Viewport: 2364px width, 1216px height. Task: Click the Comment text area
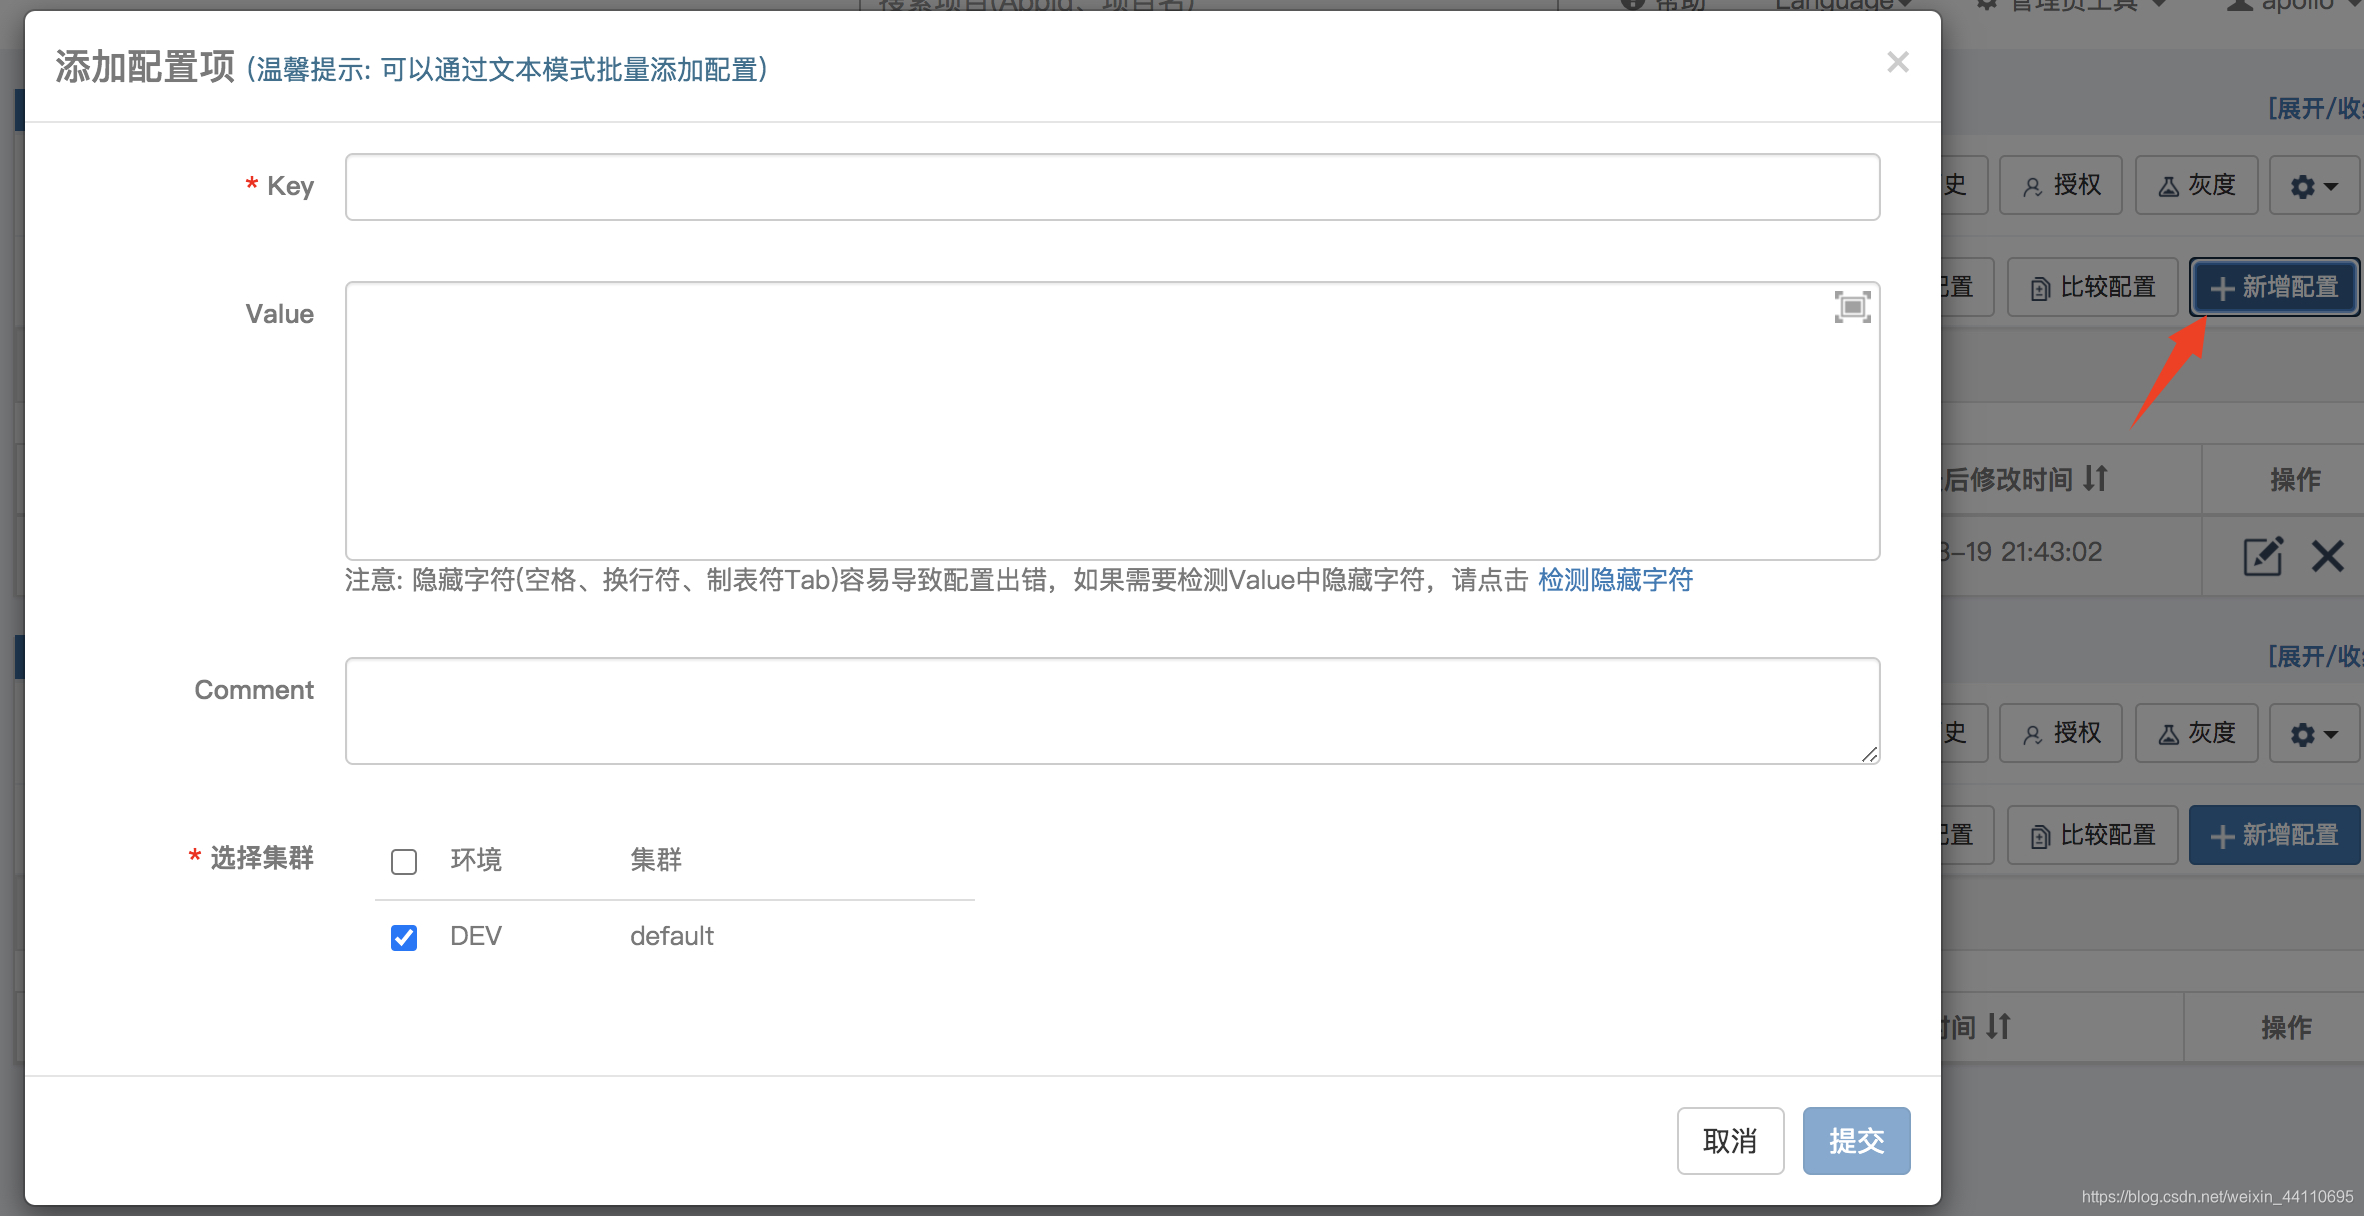pyautogui.click(x=1112, y=711)
